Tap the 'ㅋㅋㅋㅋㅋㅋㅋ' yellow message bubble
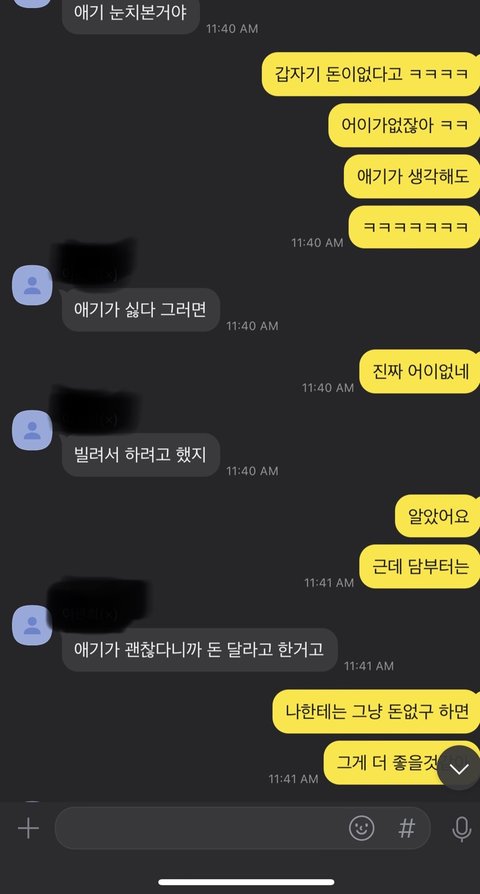The width and height of the screenshot is (480, 894). (414, 227)
